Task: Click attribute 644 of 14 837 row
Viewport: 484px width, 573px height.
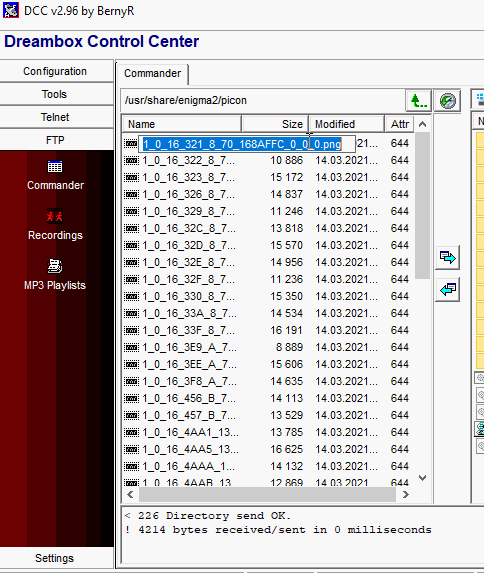Action: [399, 194]
